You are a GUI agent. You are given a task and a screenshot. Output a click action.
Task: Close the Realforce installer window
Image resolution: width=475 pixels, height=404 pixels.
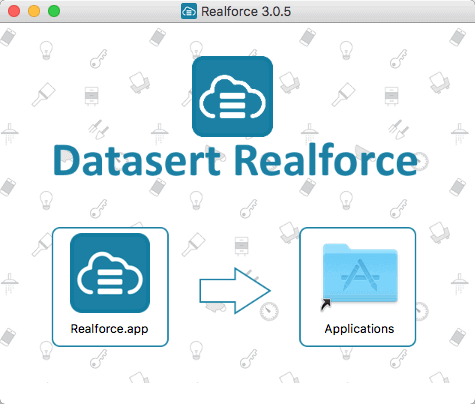point(14,11)
